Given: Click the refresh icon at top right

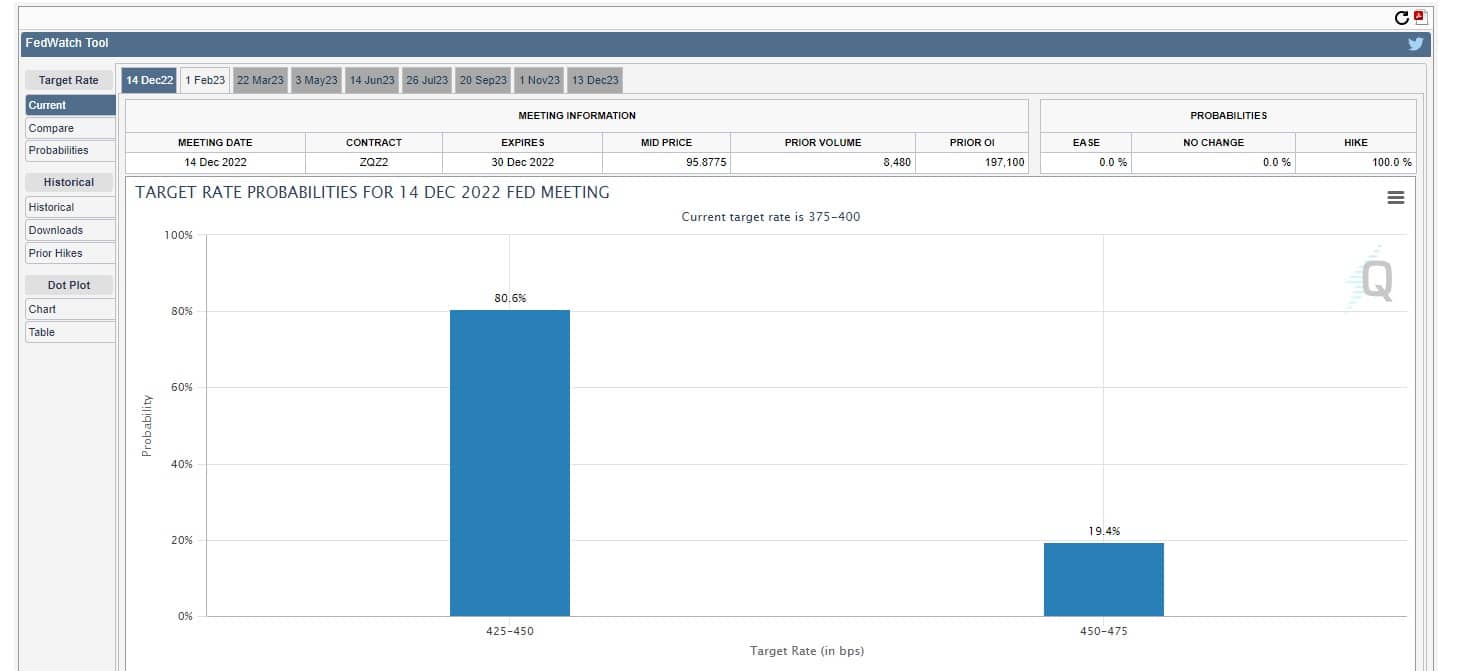Looking at the screenshot, I should click(x=1402, y=18).
